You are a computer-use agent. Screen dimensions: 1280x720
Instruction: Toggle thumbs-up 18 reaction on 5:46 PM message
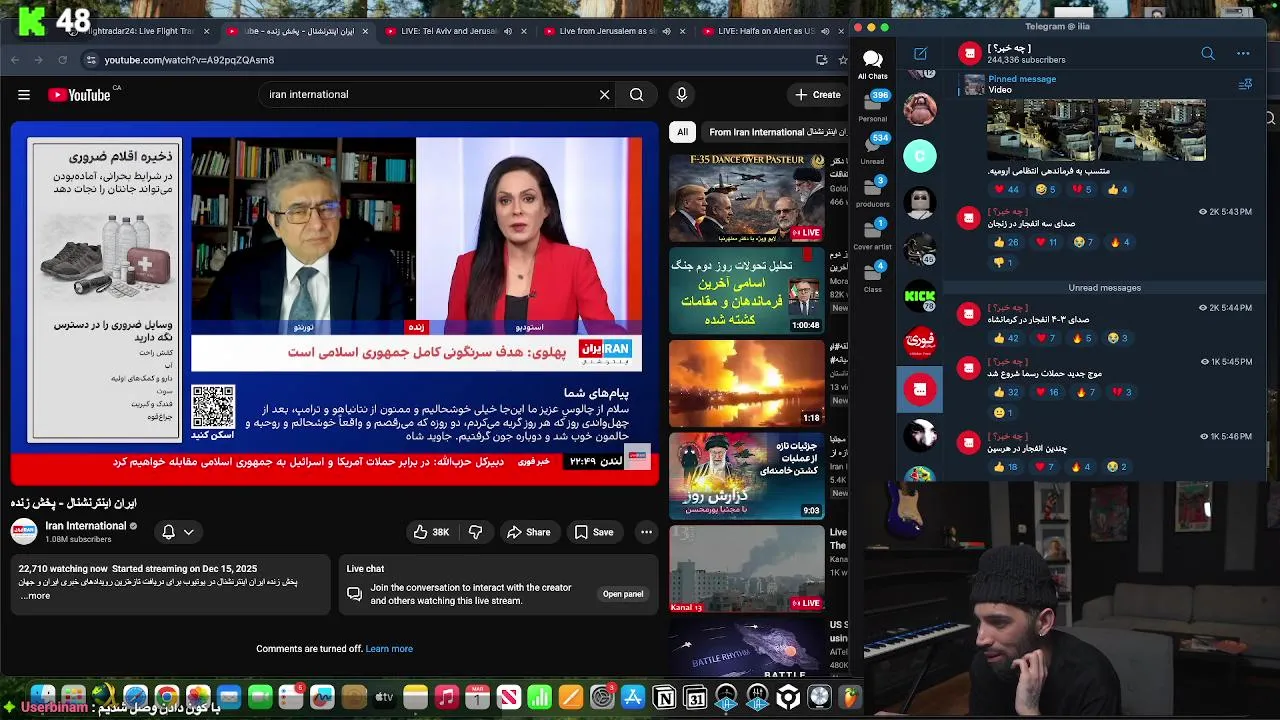pyautogui.click(x=1008, y=467)
